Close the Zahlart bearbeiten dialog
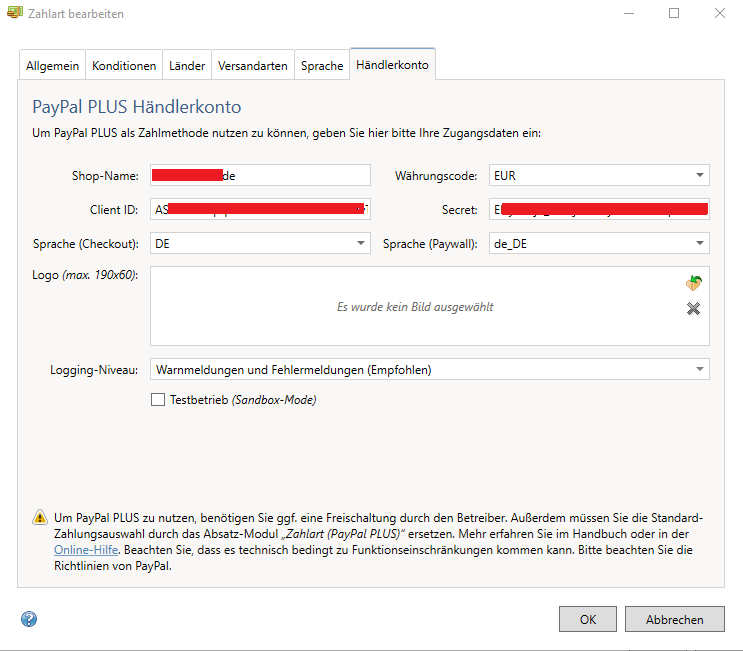The width and height of the screenshot is (743, 651). coord(720,13)
